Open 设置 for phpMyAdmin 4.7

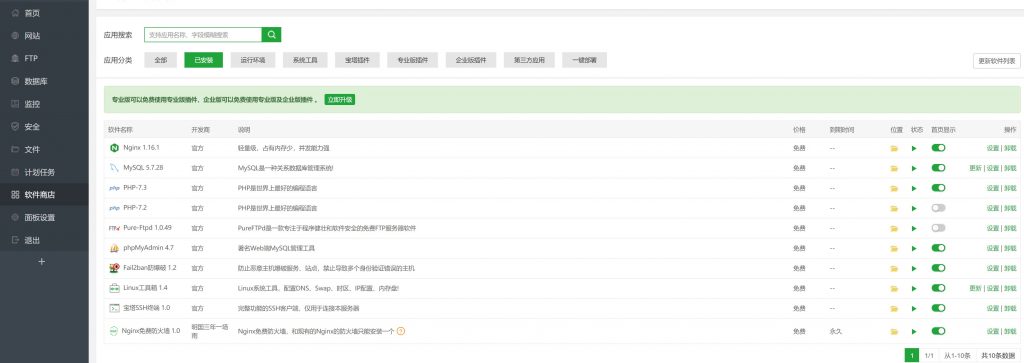[x=993, y=248]
